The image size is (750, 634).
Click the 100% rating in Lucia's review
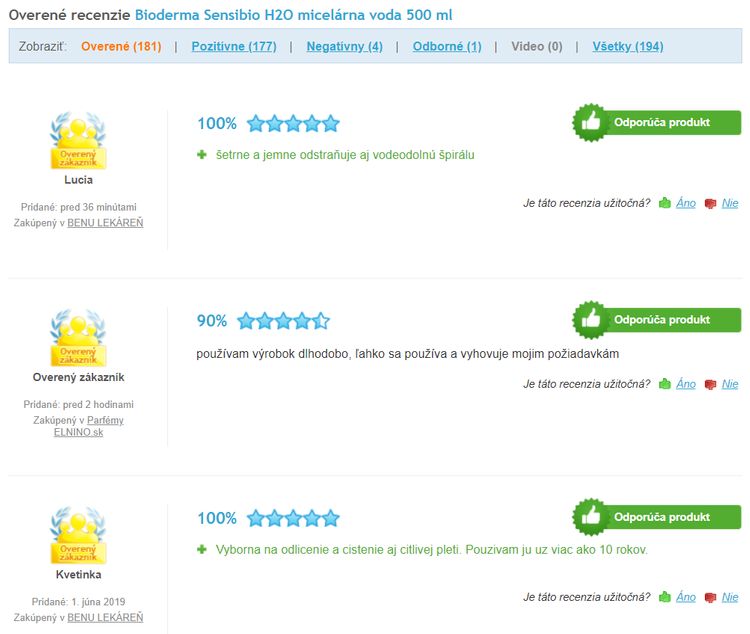click(x=217, y=123)
